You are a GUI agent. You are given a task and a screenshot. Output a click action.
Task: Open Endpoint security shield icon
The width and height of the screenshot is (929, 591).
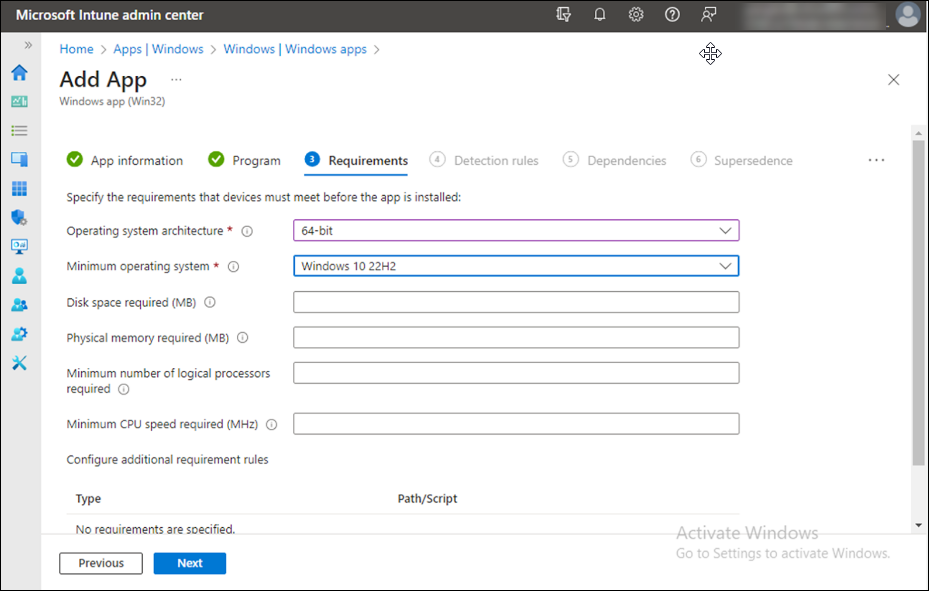click(18, 217)
